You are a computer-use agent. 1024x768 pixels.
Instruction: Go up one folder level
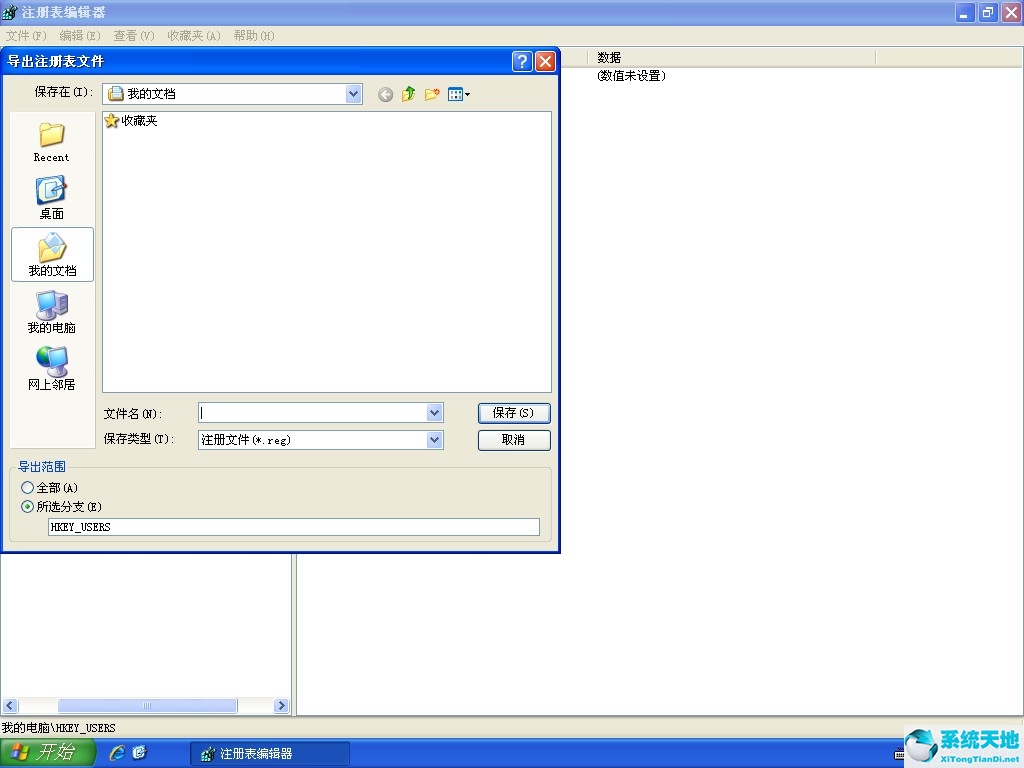point(408,94)
